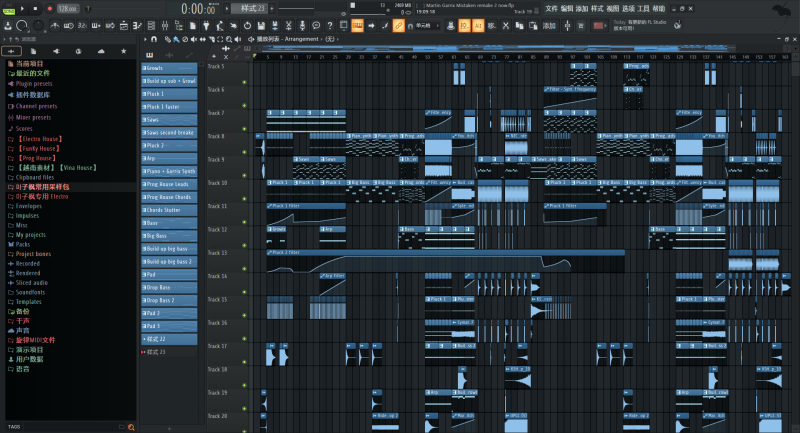
Task: Open the 帮助 menu
Action: (x=659, y=9)
